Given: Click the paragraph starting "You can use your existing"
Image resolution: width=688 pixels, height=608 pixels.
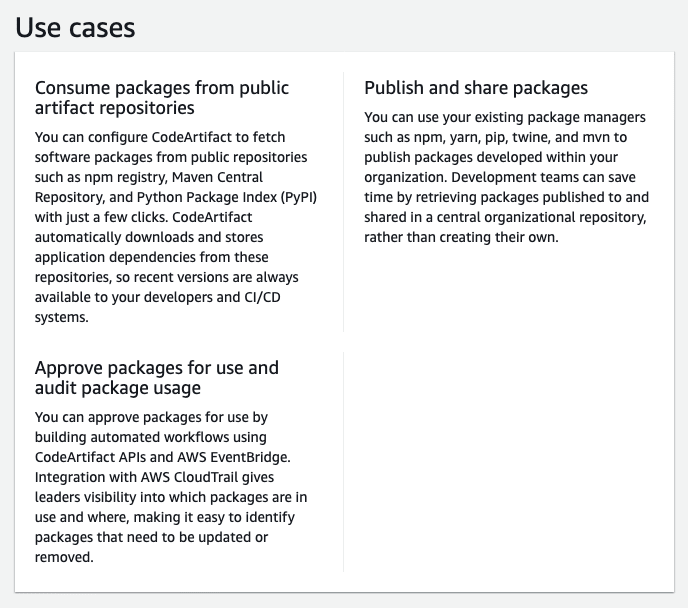Looking at the screenshot, I should [506, 177].
